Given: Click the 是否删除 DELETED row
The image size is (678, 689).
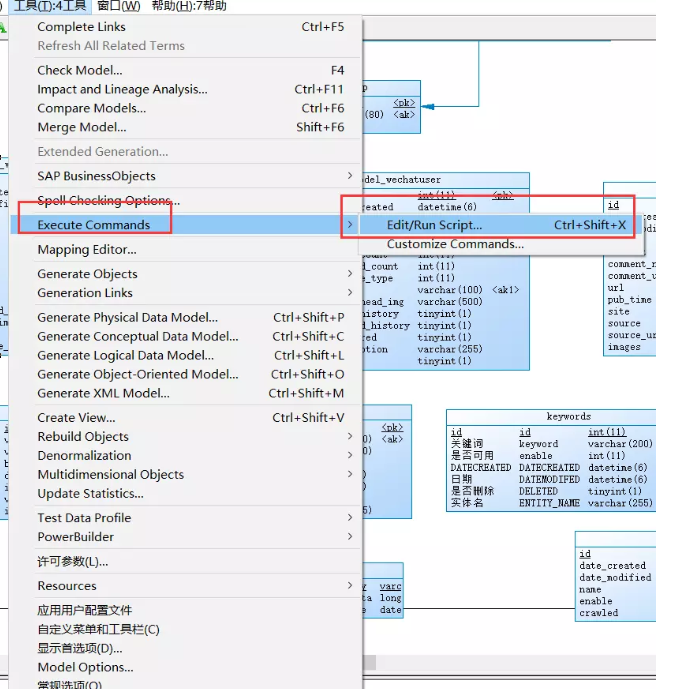Looking at the screenshot, I should [546, 491].
